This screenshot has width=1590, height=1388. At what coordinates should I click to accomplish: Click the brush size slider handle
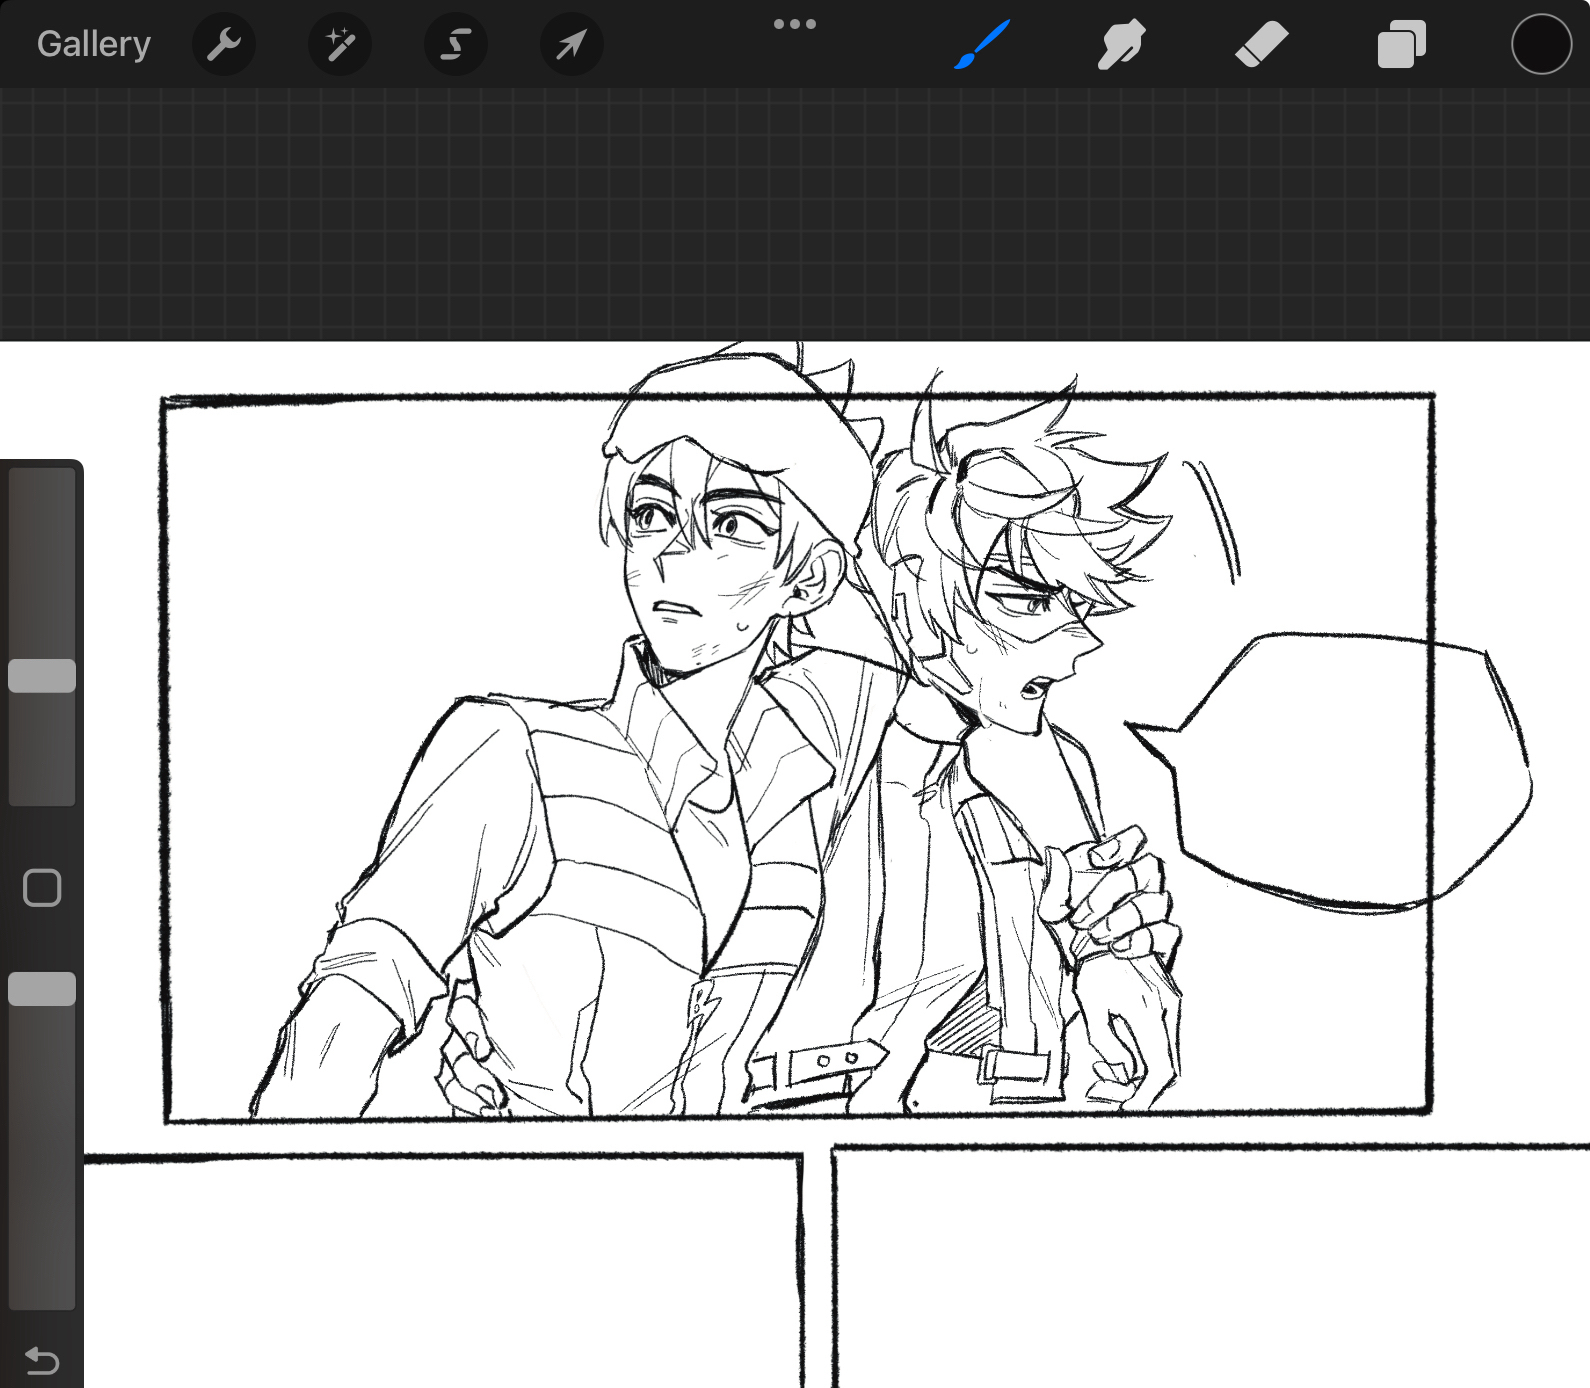[42, 676]
